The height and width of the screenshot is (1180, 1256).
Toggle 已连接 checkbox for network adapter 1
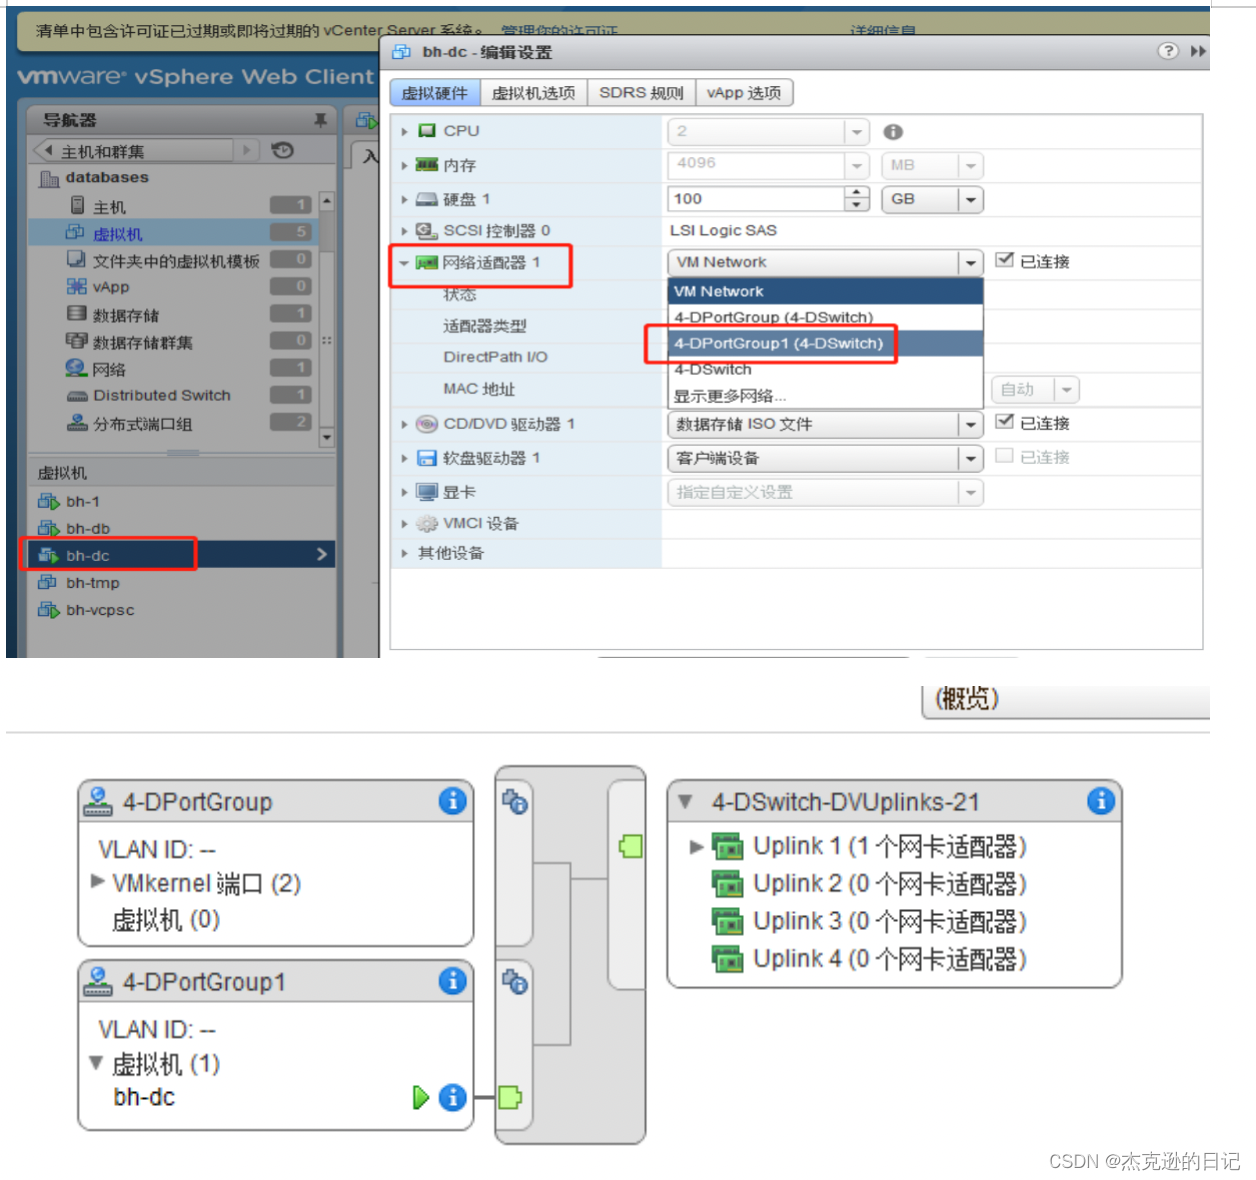[x=1004, y=260]
